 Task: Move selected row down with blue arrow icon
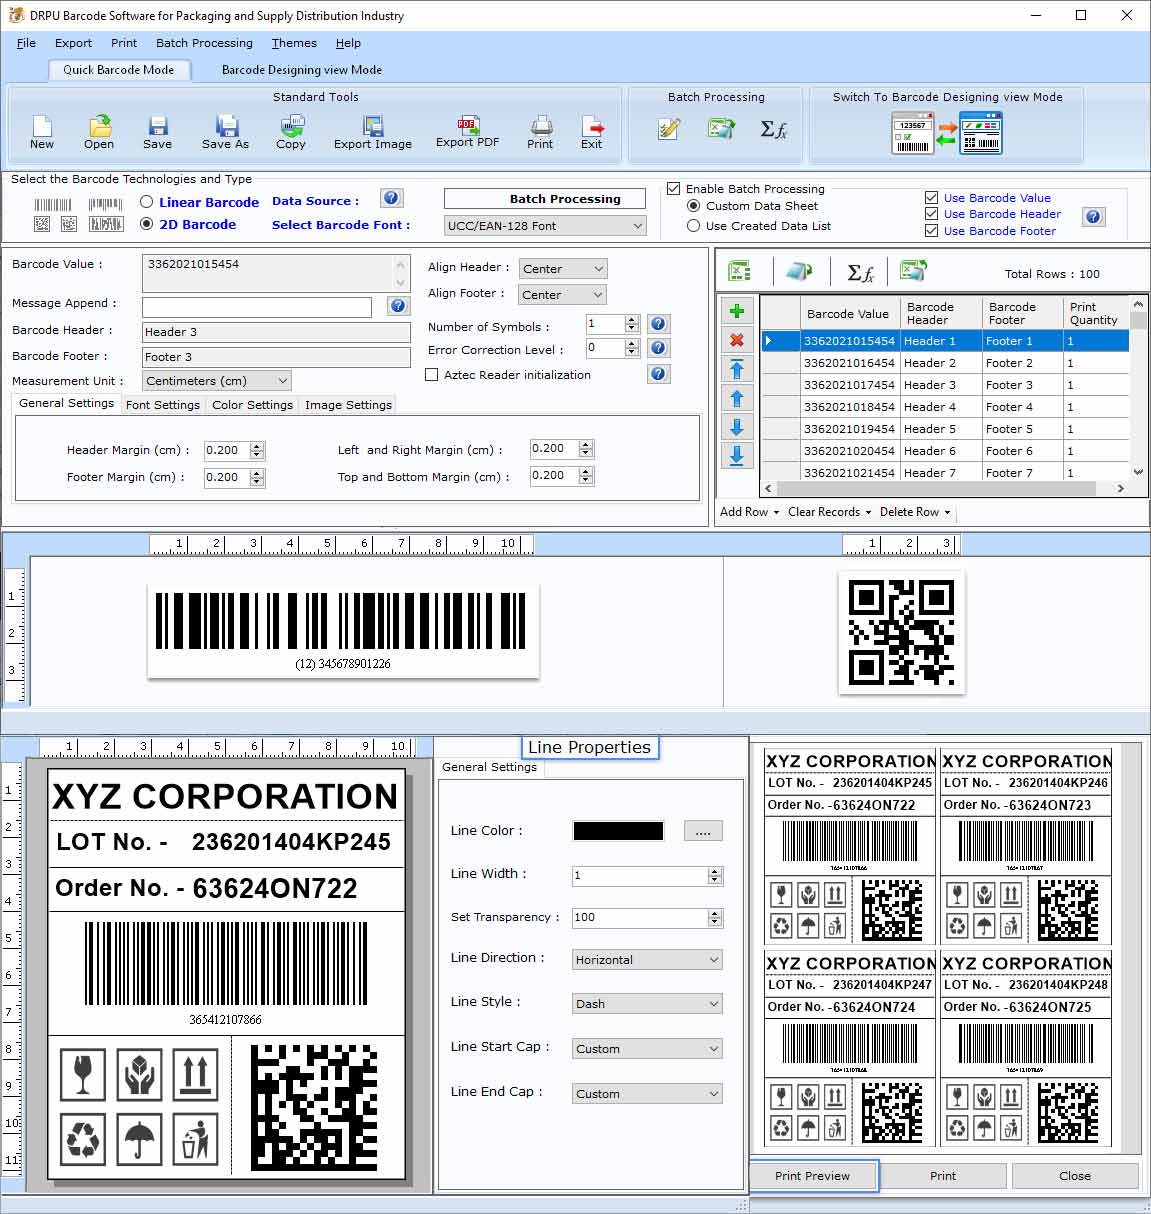click(737, 427)
